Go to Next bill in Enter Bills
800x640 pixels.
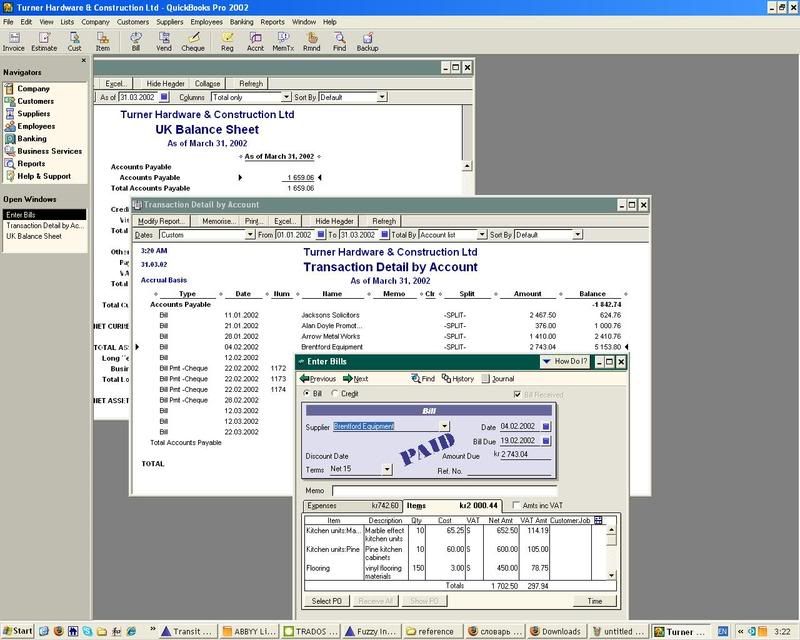(356, 379)
